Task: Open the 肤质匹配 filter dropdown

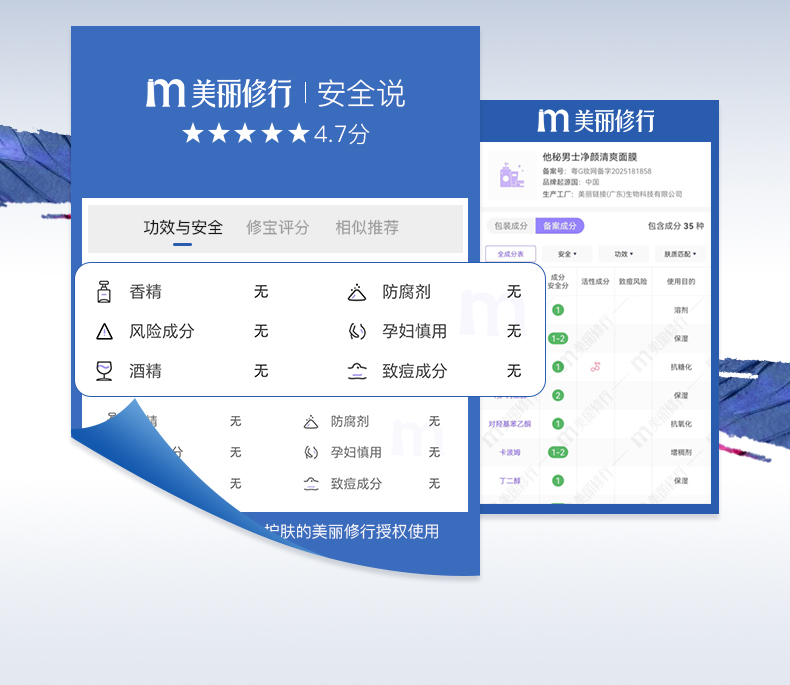Action: (x=680, y=254)
